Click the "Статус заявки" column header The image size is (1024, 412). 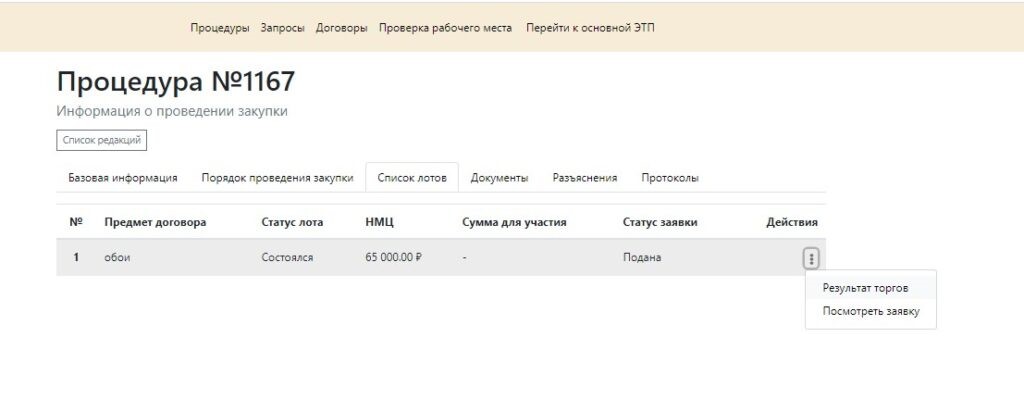click(x=659, y=222)
